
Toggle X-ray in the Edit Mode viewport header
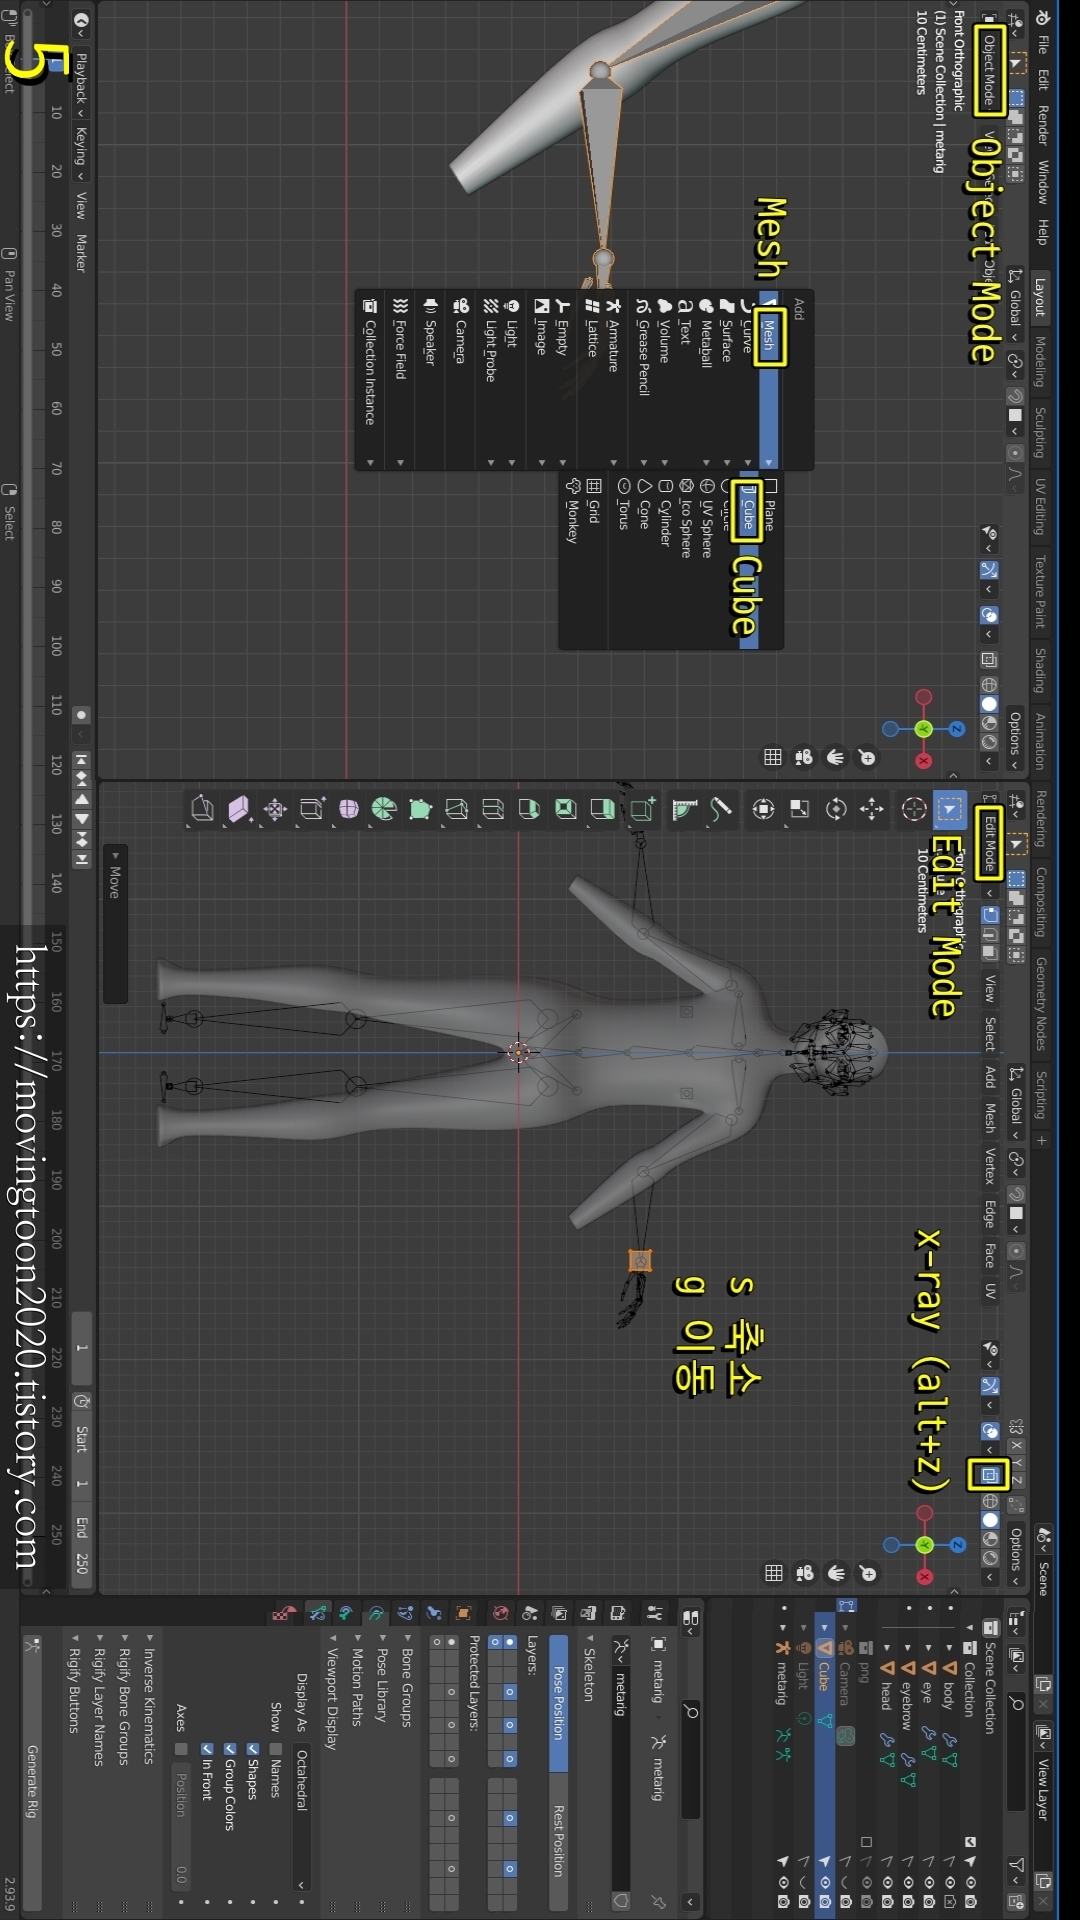pos(989,1474)
